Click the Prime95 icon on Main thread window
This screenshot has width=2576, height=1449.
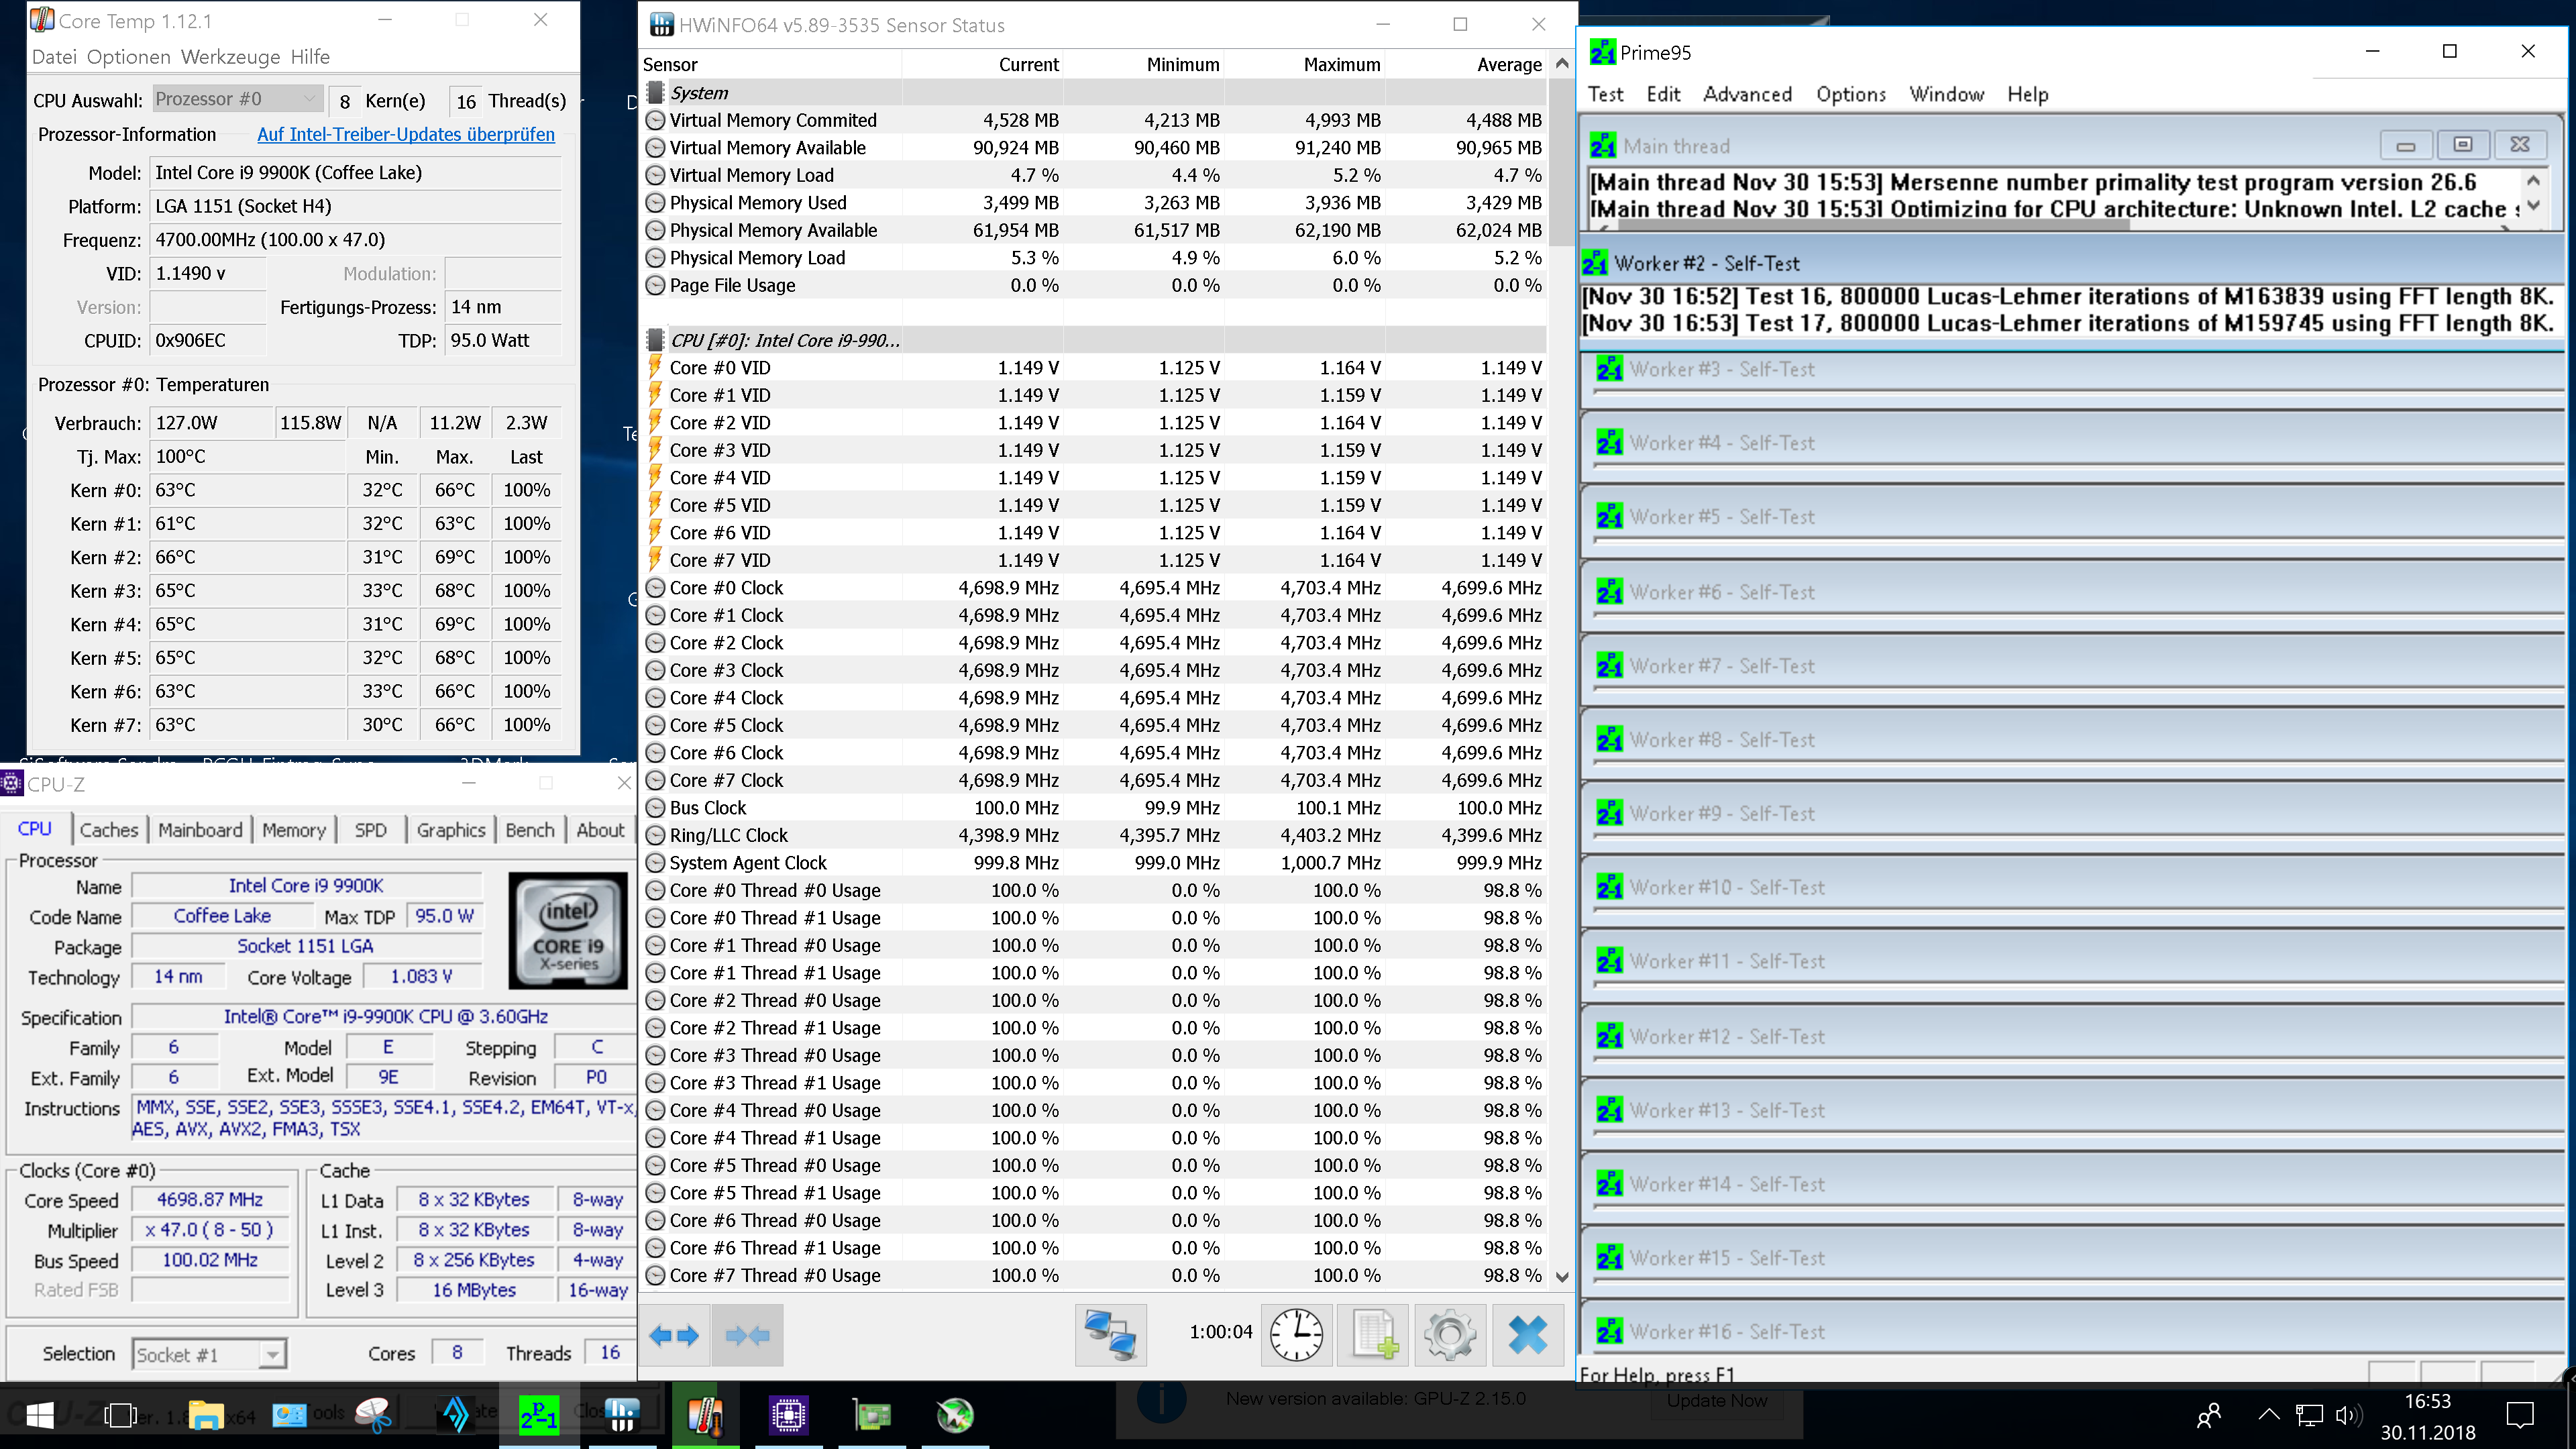pos(1603,146)
